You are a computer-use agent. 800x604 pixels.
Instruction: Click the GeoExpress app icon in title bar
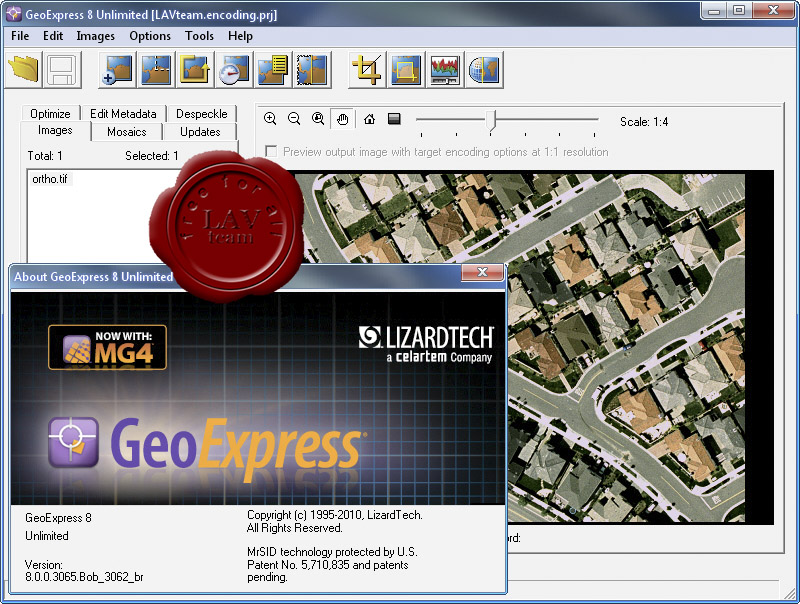point(13,14)
